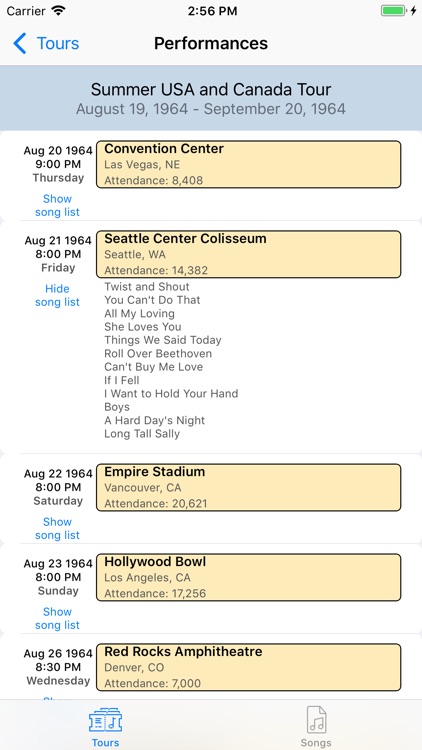Open Seattle Center Colisseum venue card

click(x=249, y=254)
